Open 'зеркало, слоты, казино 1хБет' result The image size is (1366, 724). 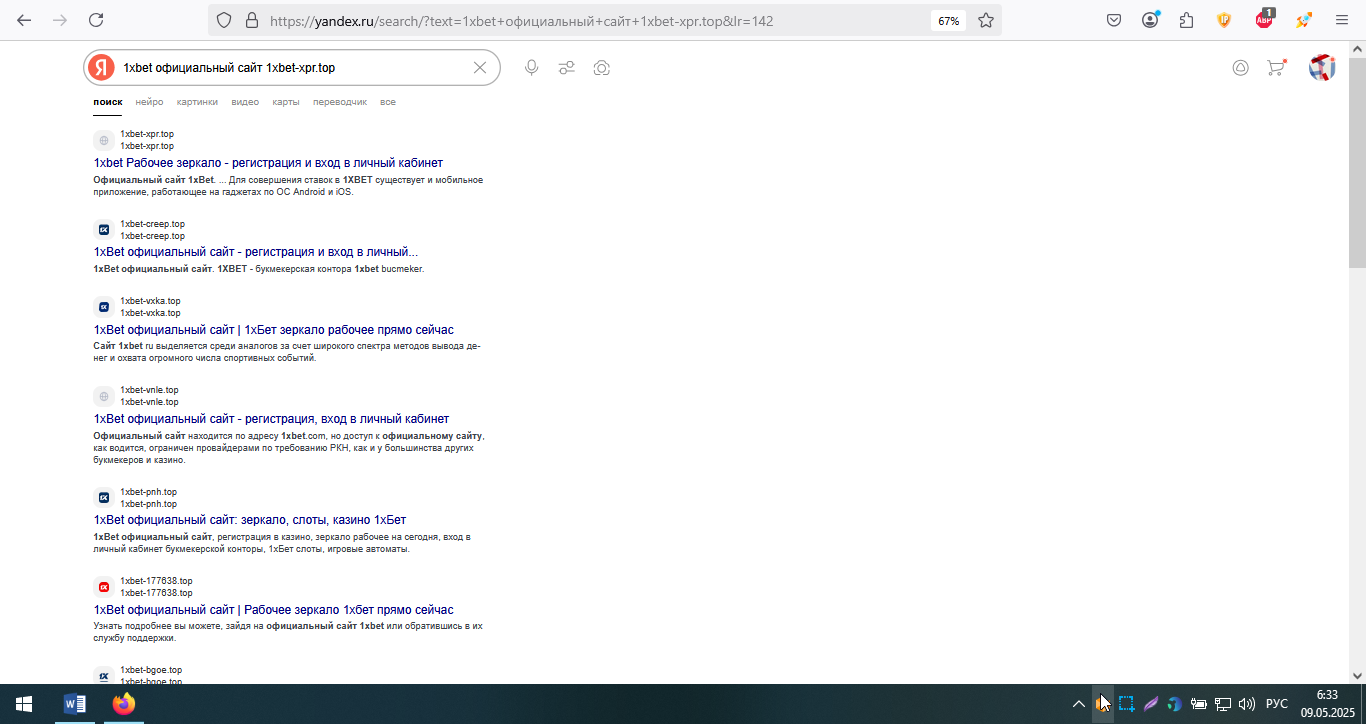coord(250,520)
